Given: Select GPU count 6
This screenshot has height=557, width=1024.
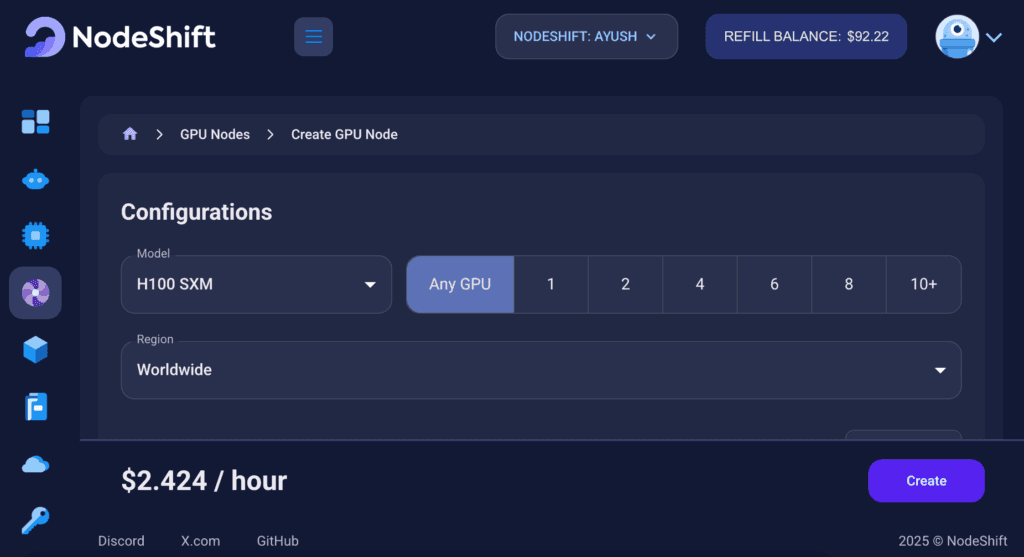Looking at the screenshot, I should click(x=775, y=284).
